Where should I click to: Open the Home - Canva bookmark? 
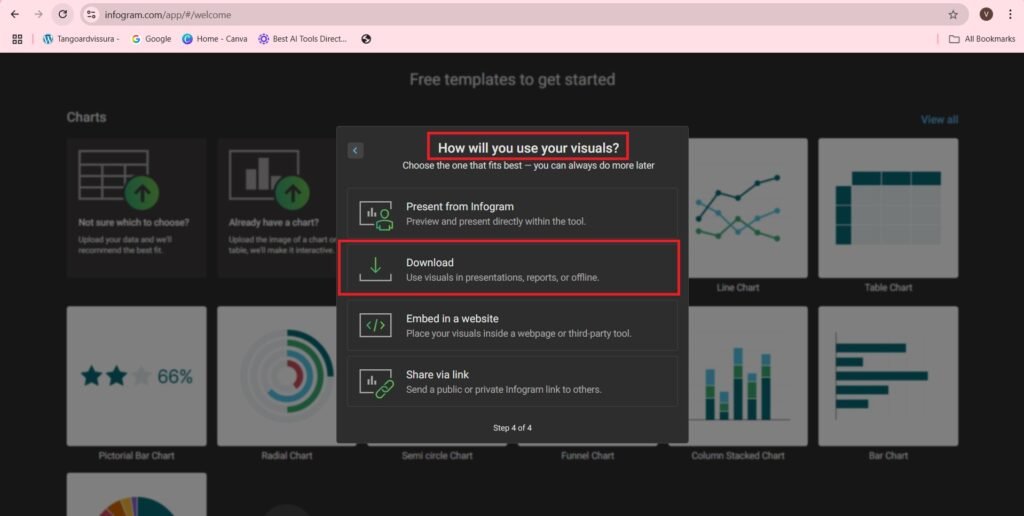point(215,39)
